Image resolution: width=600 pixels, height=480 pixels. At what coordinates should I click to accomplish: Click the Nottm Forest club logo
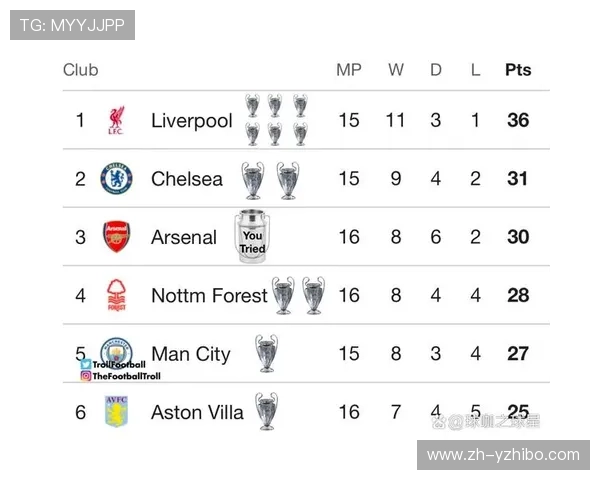click(x=117, y=295)
